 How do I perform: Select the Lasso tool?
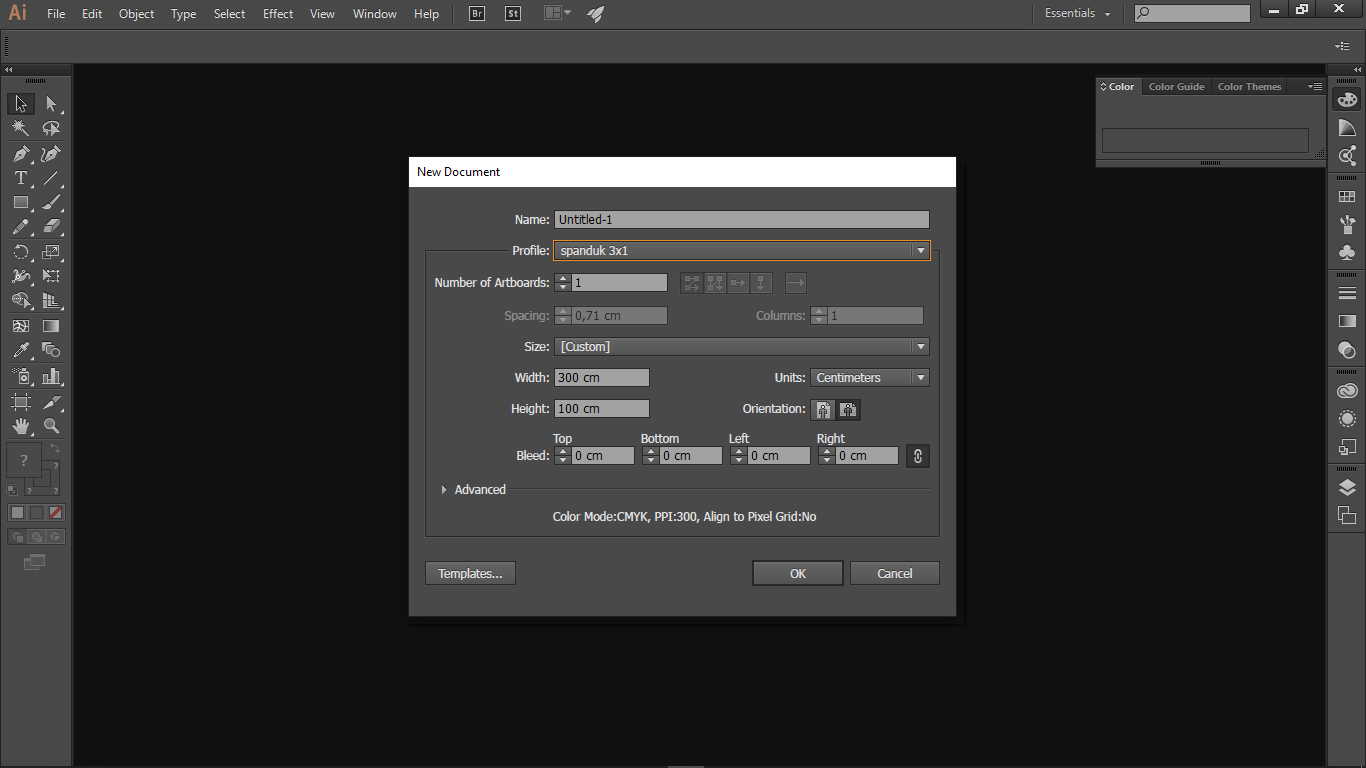pos(51,128)
